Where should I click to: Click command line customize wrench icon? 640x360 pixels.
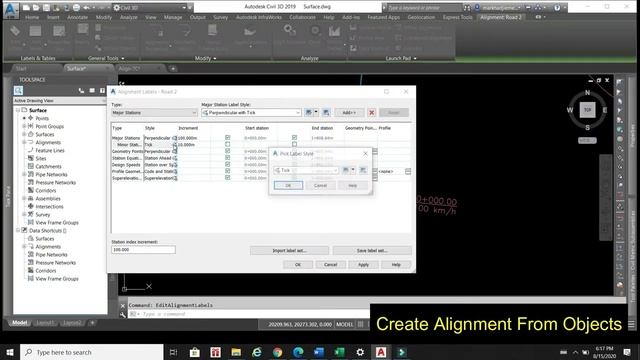click(x=123, y=314)
